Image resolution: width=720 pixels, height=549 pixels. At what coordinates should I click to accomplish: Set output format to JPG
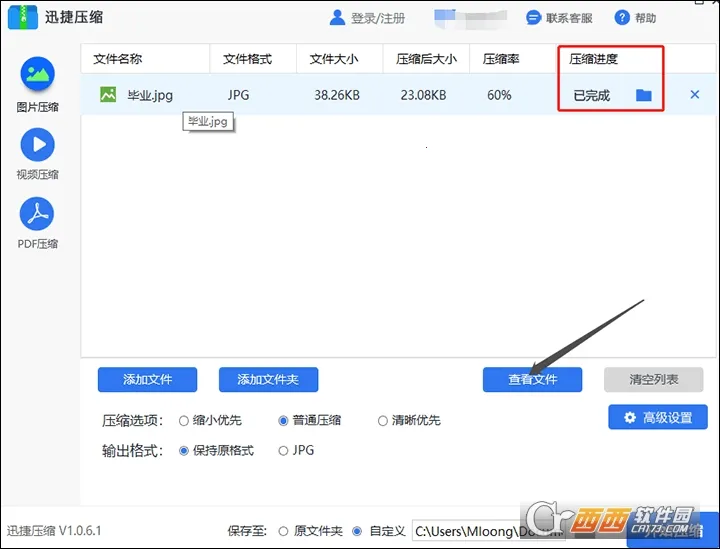point(284,451)
